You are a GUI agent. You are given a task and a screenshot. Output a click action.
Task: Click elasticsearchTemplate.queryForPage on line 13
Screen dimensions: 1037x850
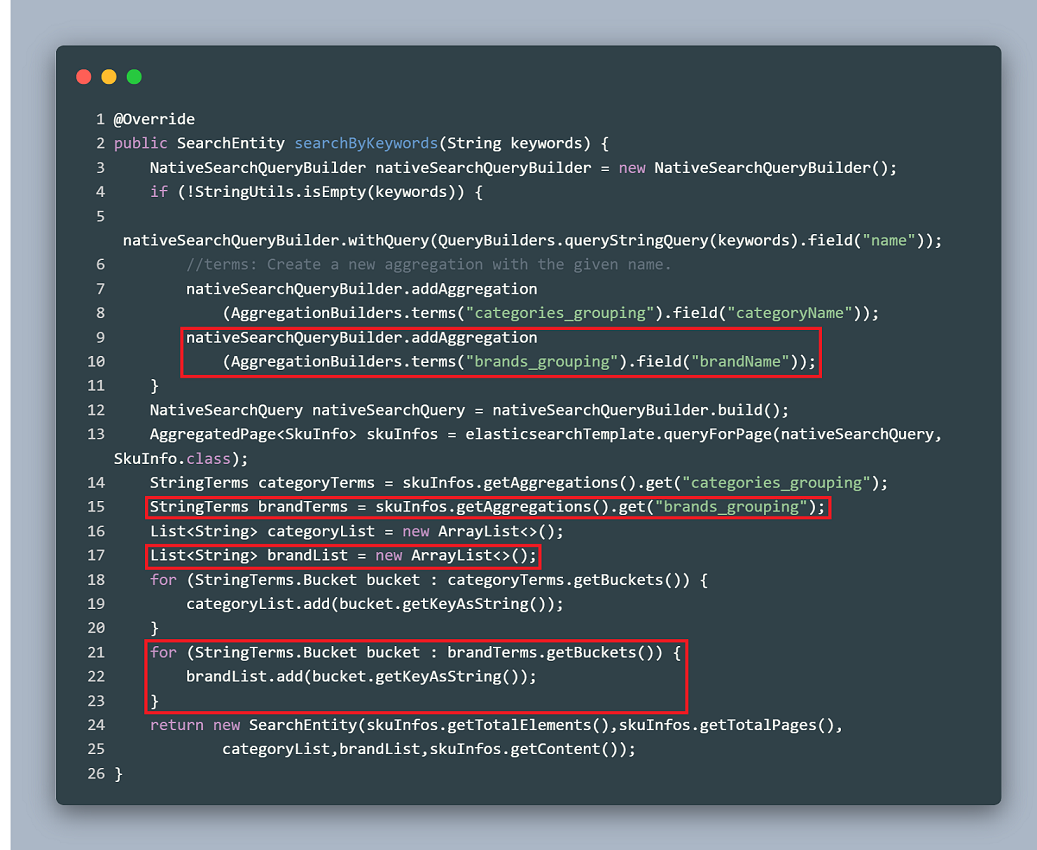pyautogui.click(x=618, y=435)
